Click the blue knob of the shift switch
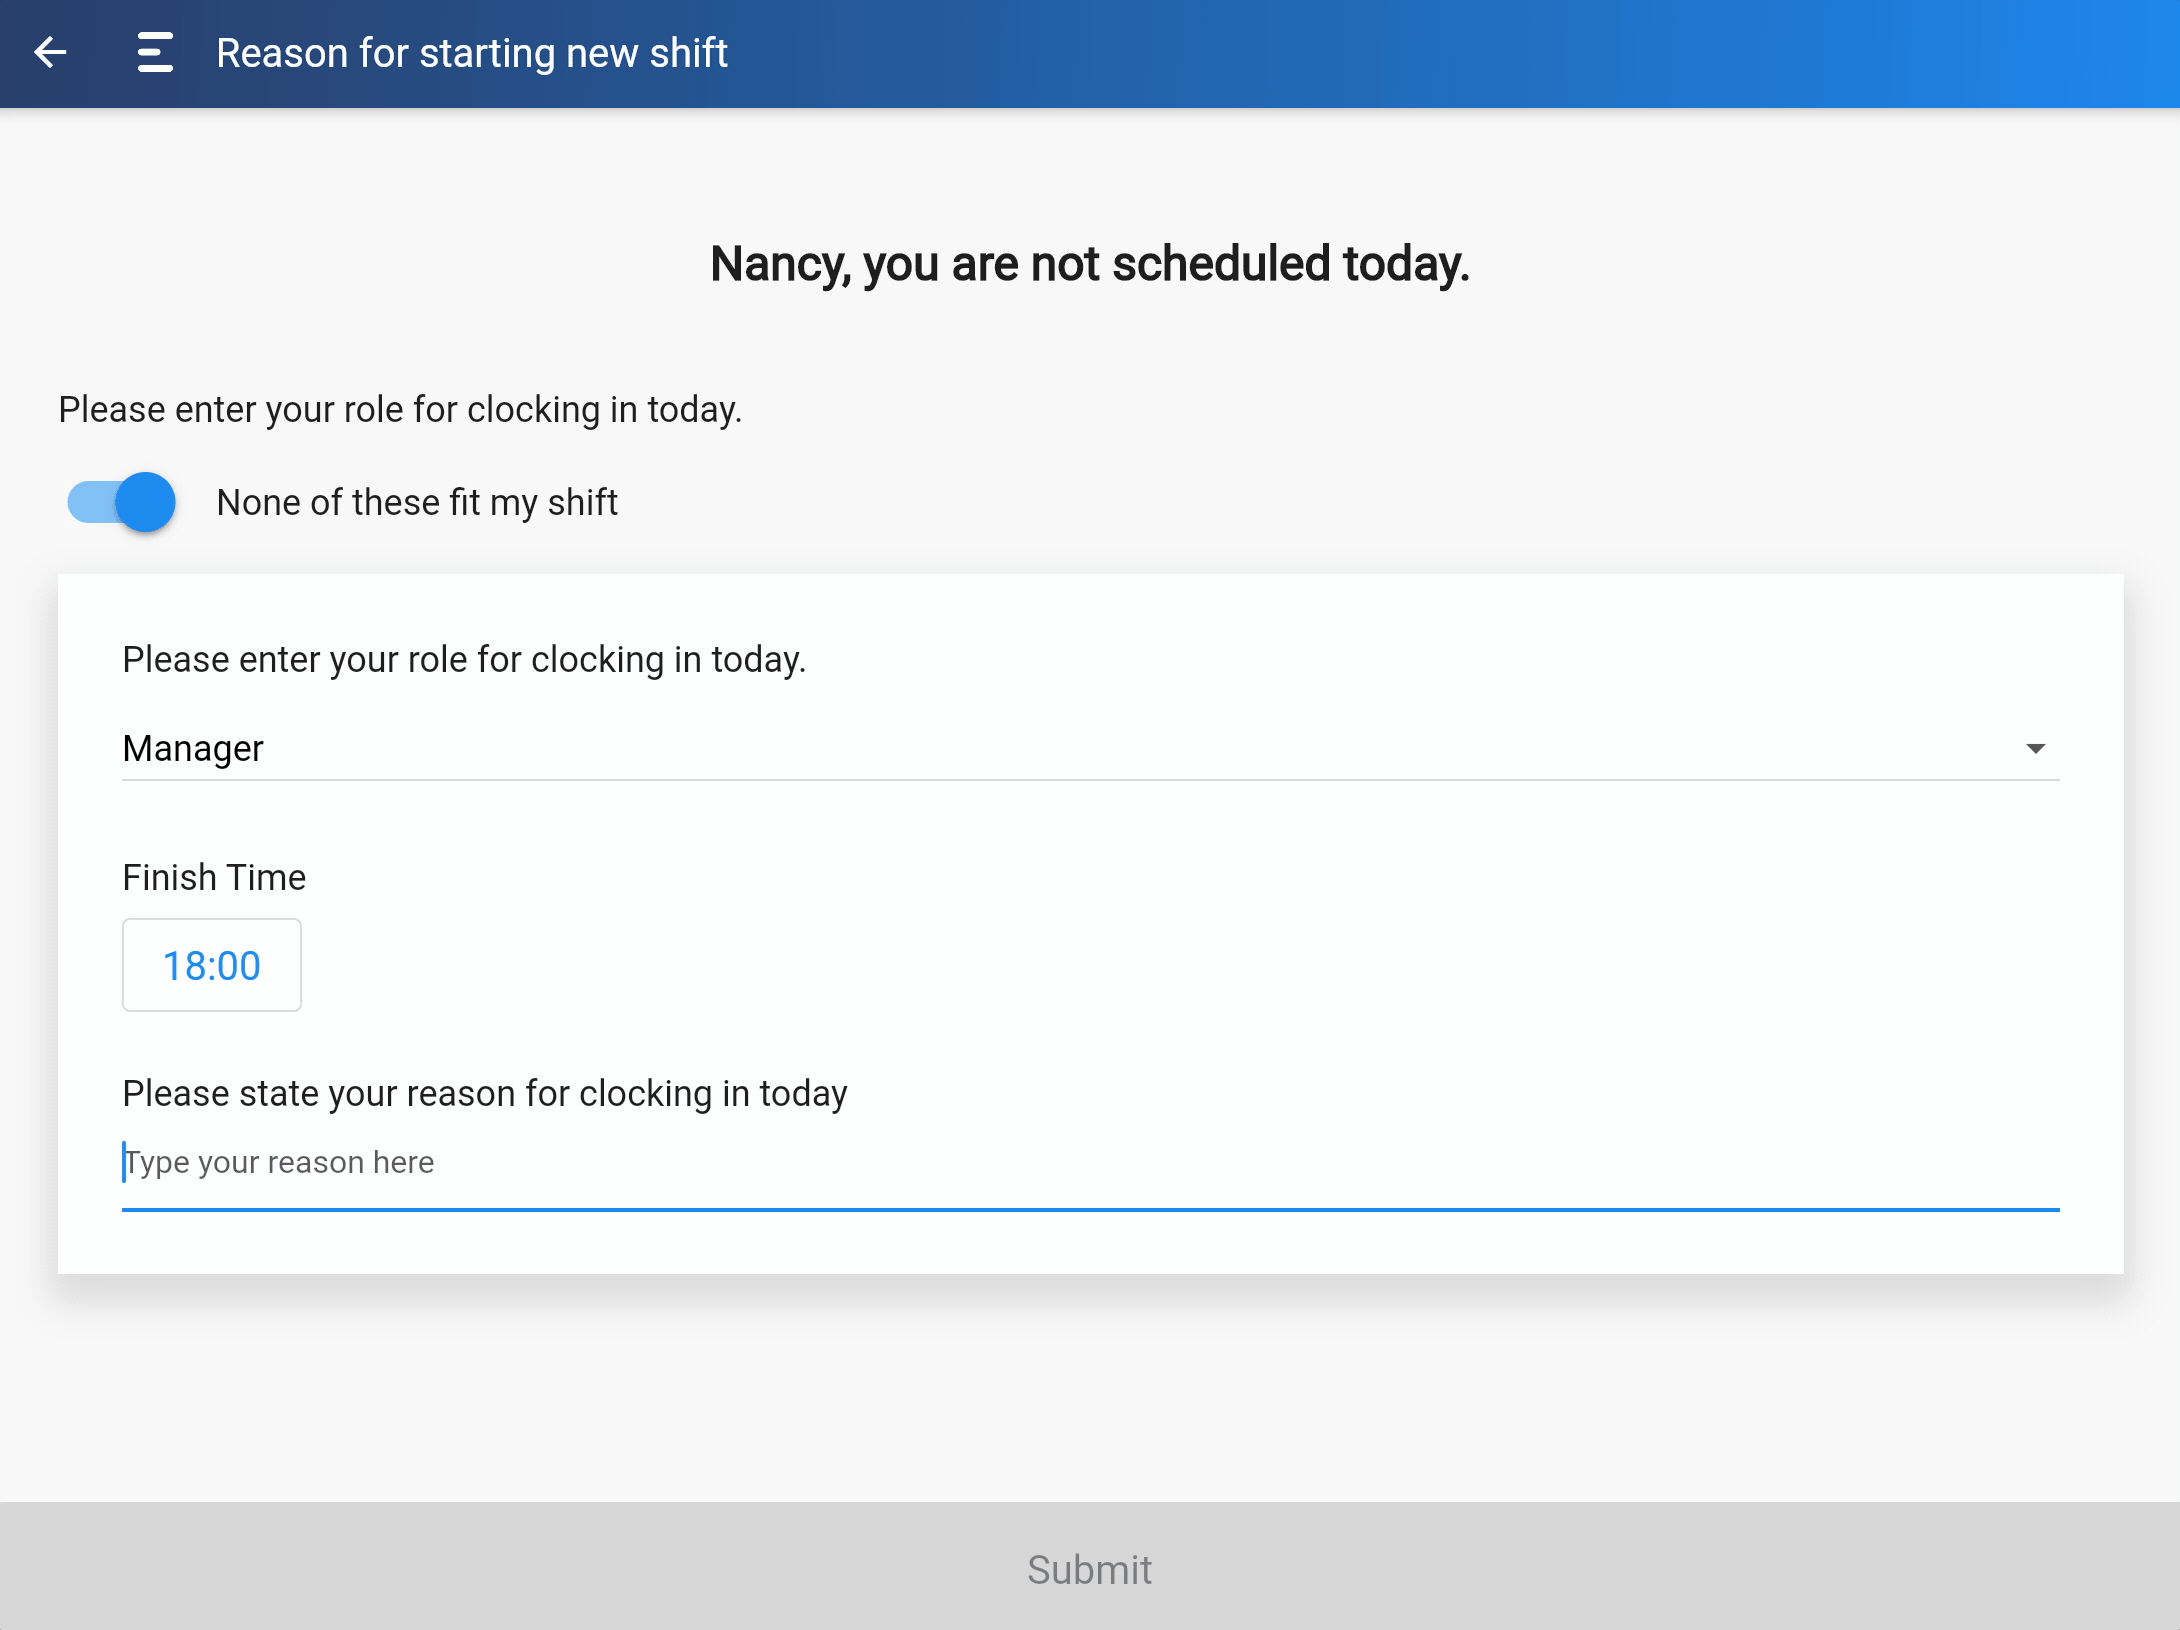Screen dimensions: 2180x1630 point(146,502)
